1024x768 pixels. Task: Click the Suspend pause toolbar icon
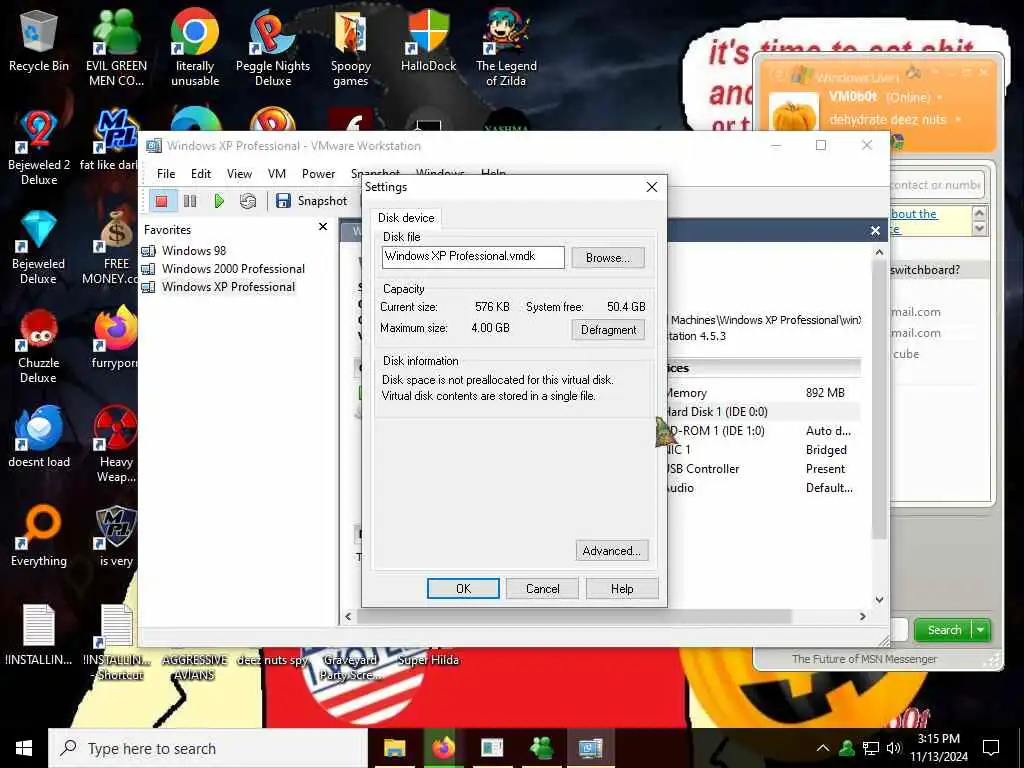(190, 201)
